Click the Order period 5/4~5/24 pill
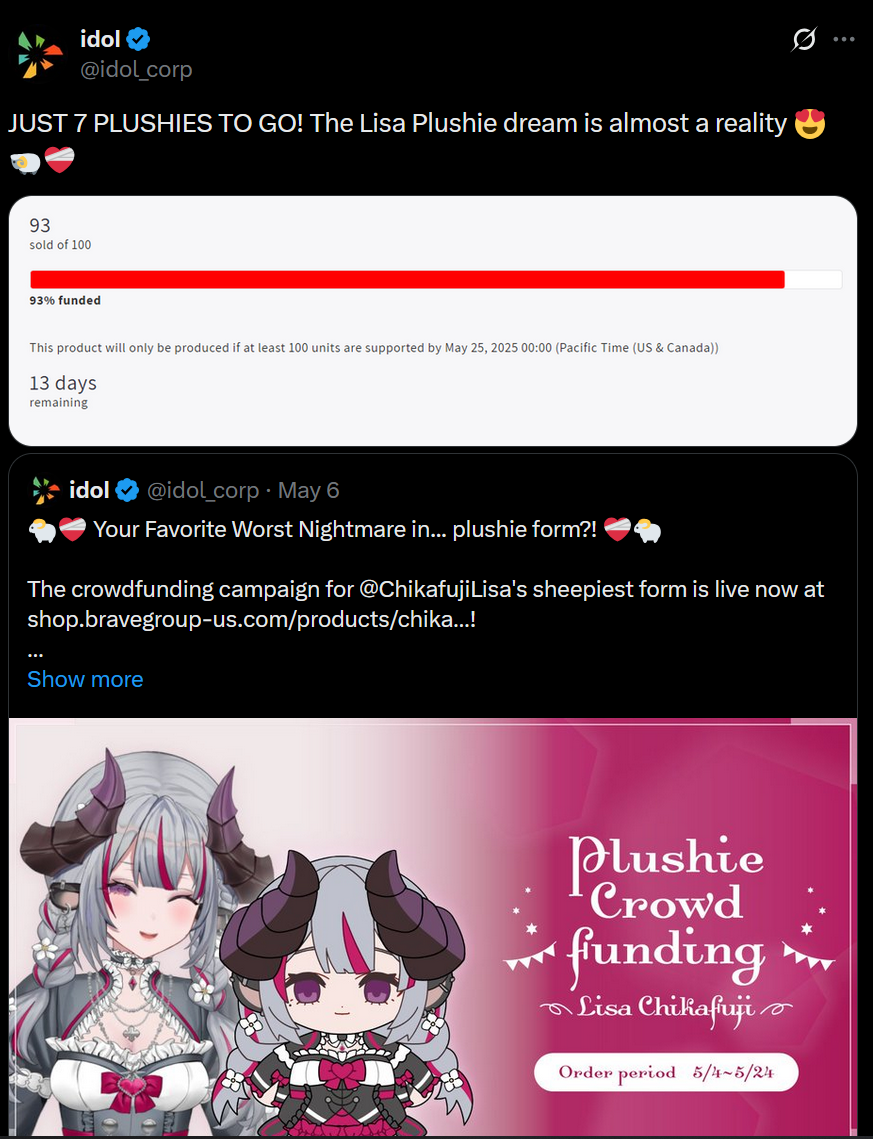 click(666, 1072)
